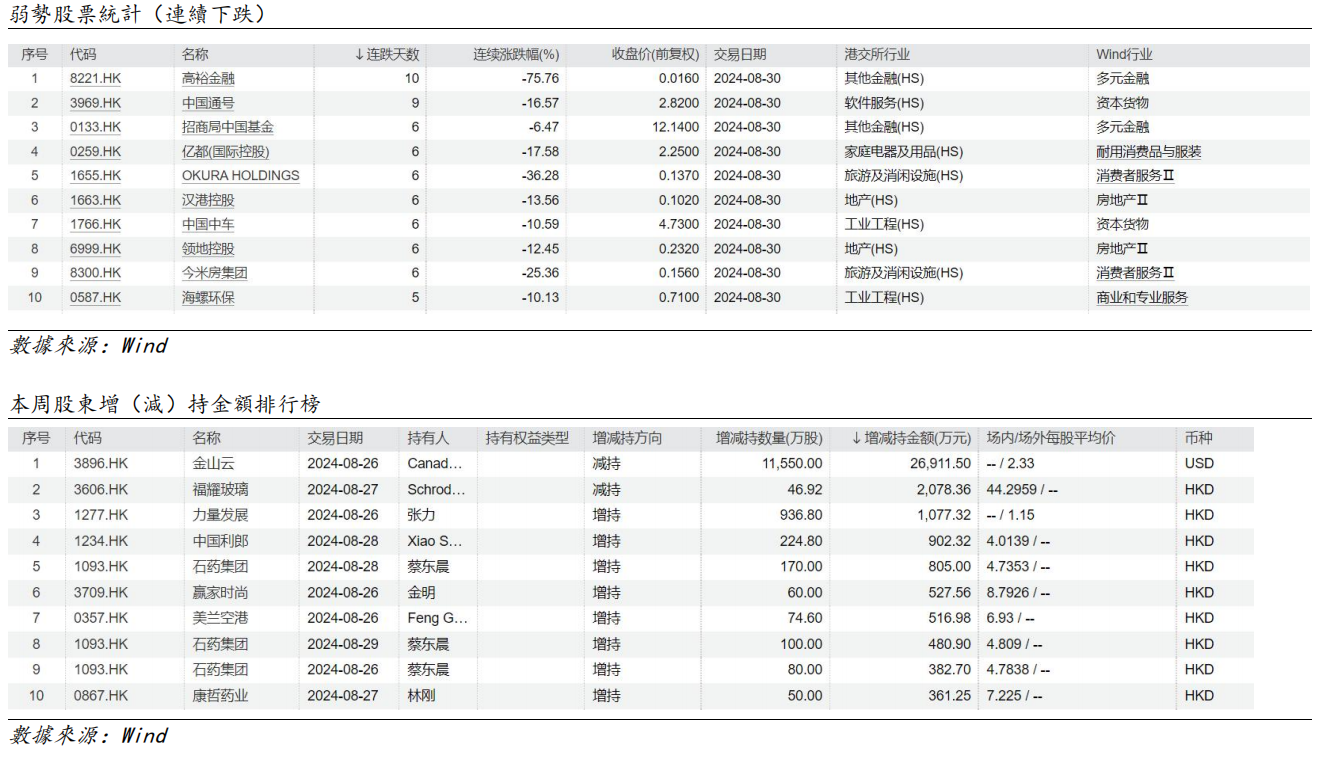Click the 场内/场外每股平均价 column header
Screen dimensions: 1324x757
point(1051,438)
